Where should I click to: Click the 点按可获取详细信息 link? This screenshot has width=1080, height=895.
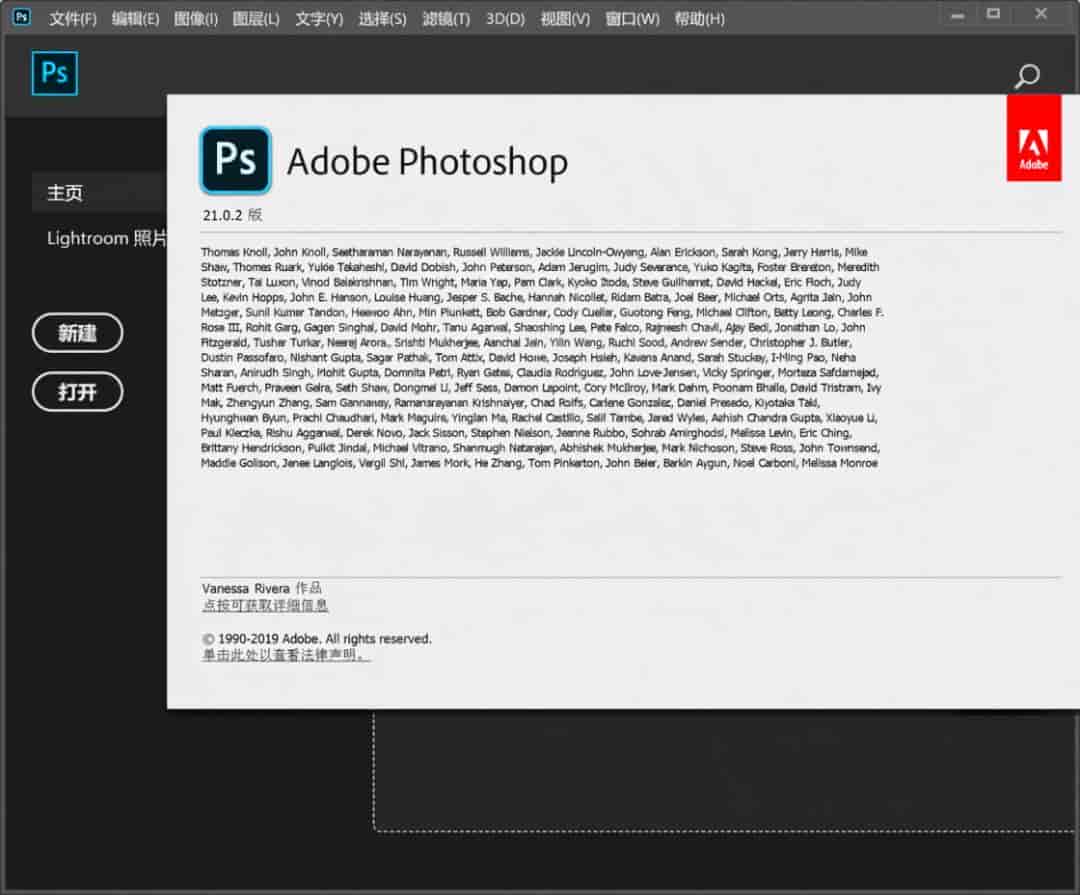tap(264, 605)
